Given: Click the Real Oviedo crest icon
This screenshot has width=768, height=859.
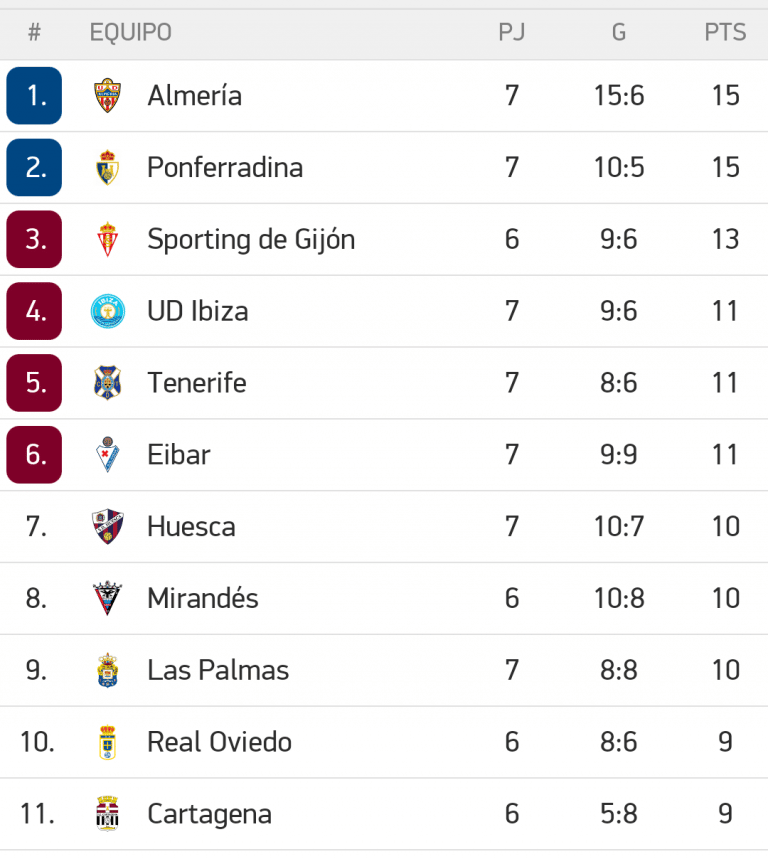Looking at the screenshot, I should click(107, 742).
